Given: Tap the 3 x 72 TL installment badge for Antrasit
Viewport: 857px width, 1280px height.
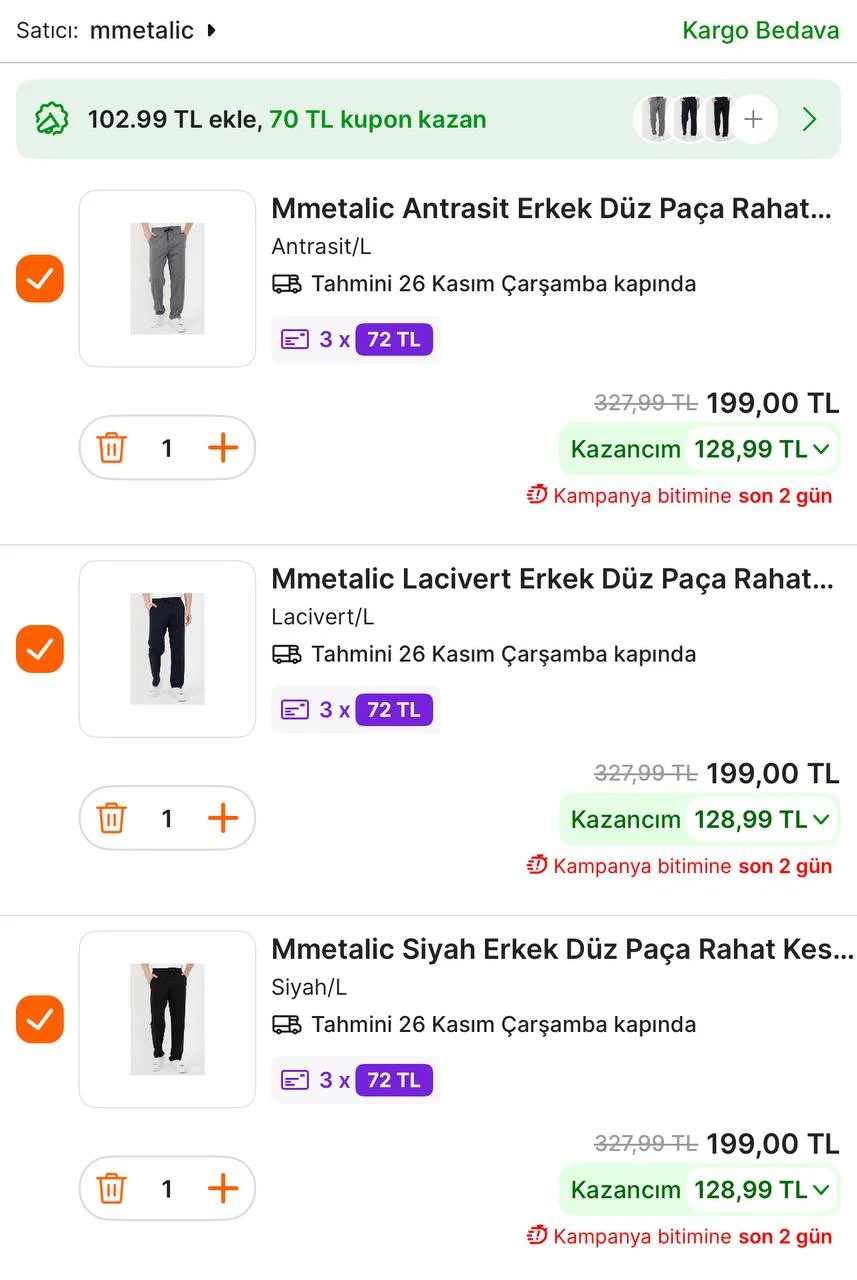Looking at the screenshot, I should tap(356, 340).
